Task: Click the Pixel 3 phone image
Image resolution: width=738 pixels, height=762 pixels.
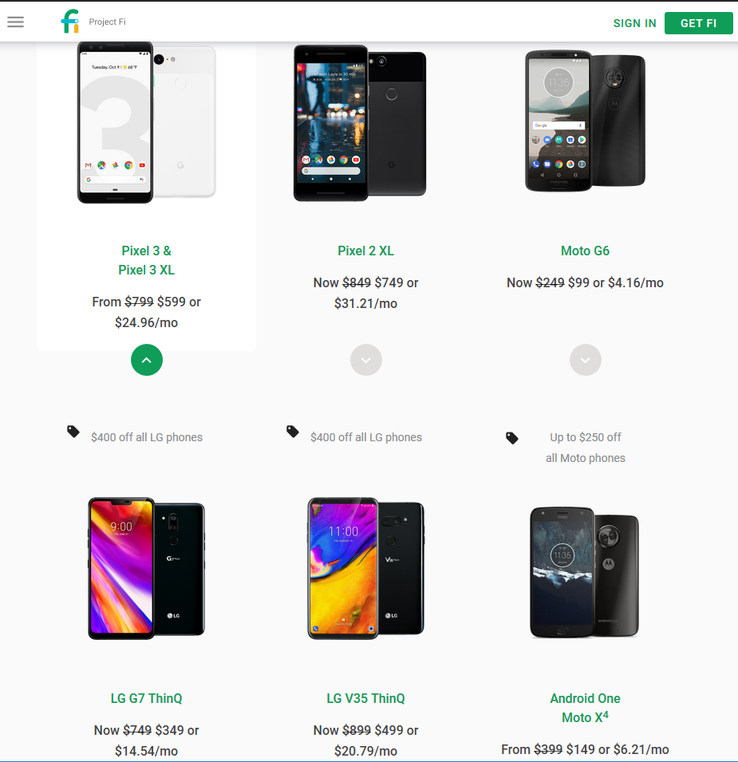Action: (146, 122)
